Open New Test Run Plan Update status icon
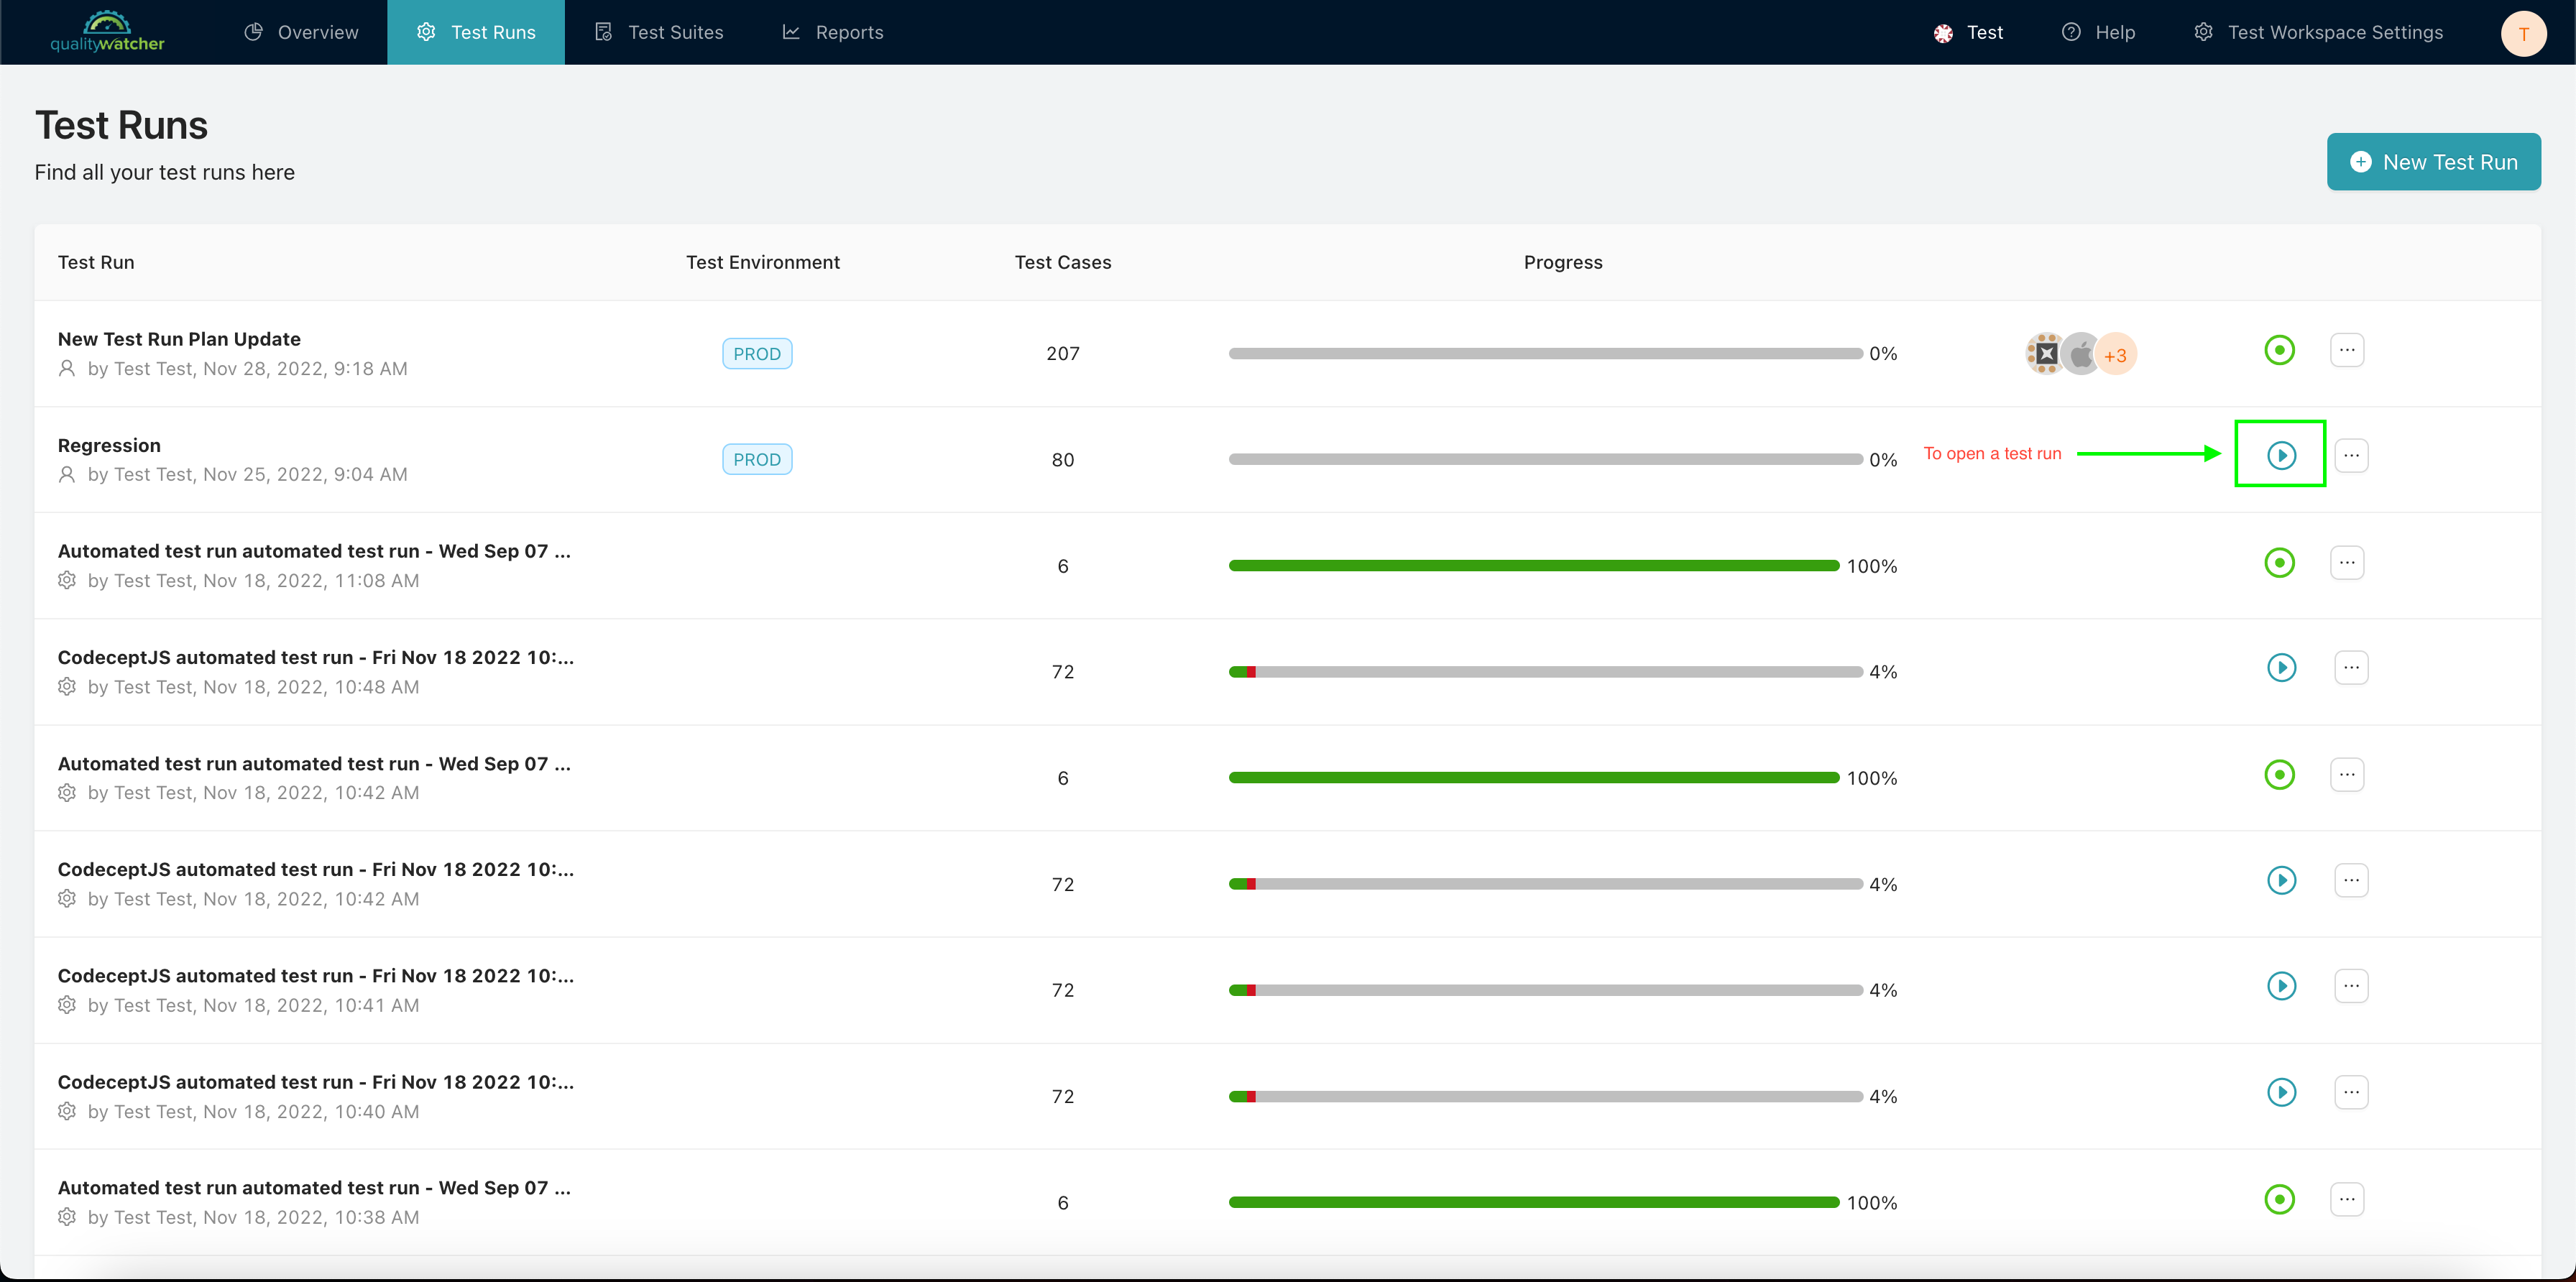This screenshot has width=2576, height=1282. 2279,350
